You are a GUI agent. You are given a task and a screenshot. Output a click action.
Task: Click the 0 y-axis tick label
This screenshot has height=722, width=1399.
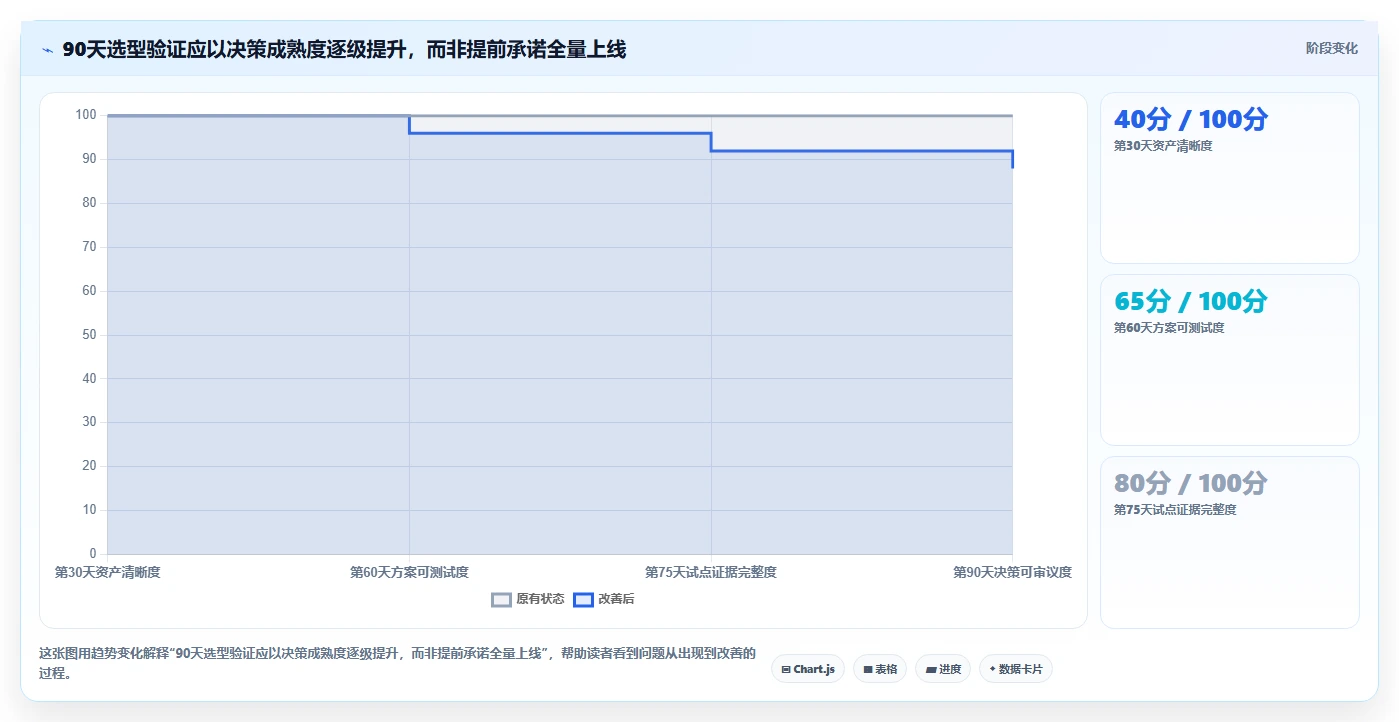93,553
